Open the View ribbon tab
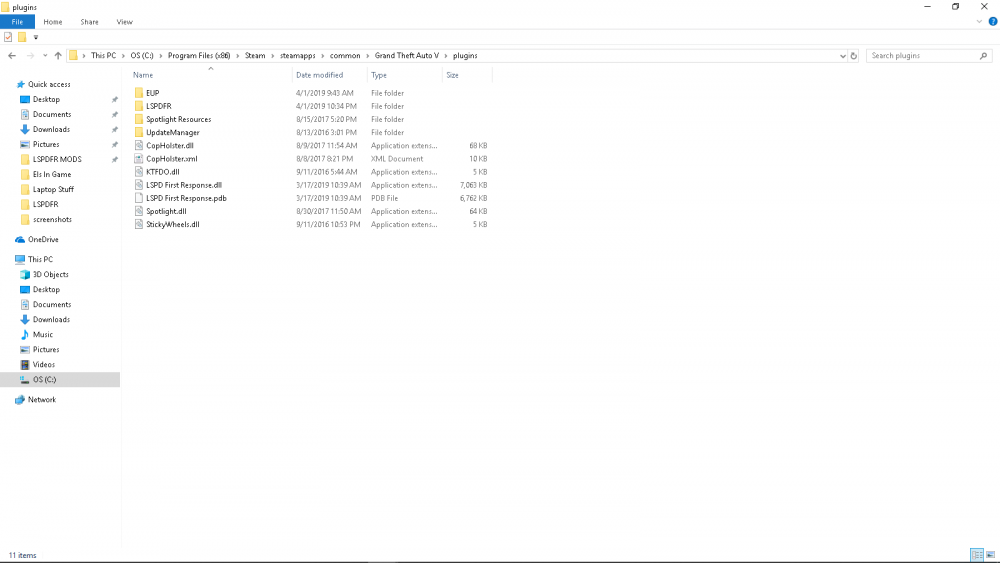Image resolution: width=1000 pixels, height=563 pixels. pyautogui.click(x=124, y=22)
